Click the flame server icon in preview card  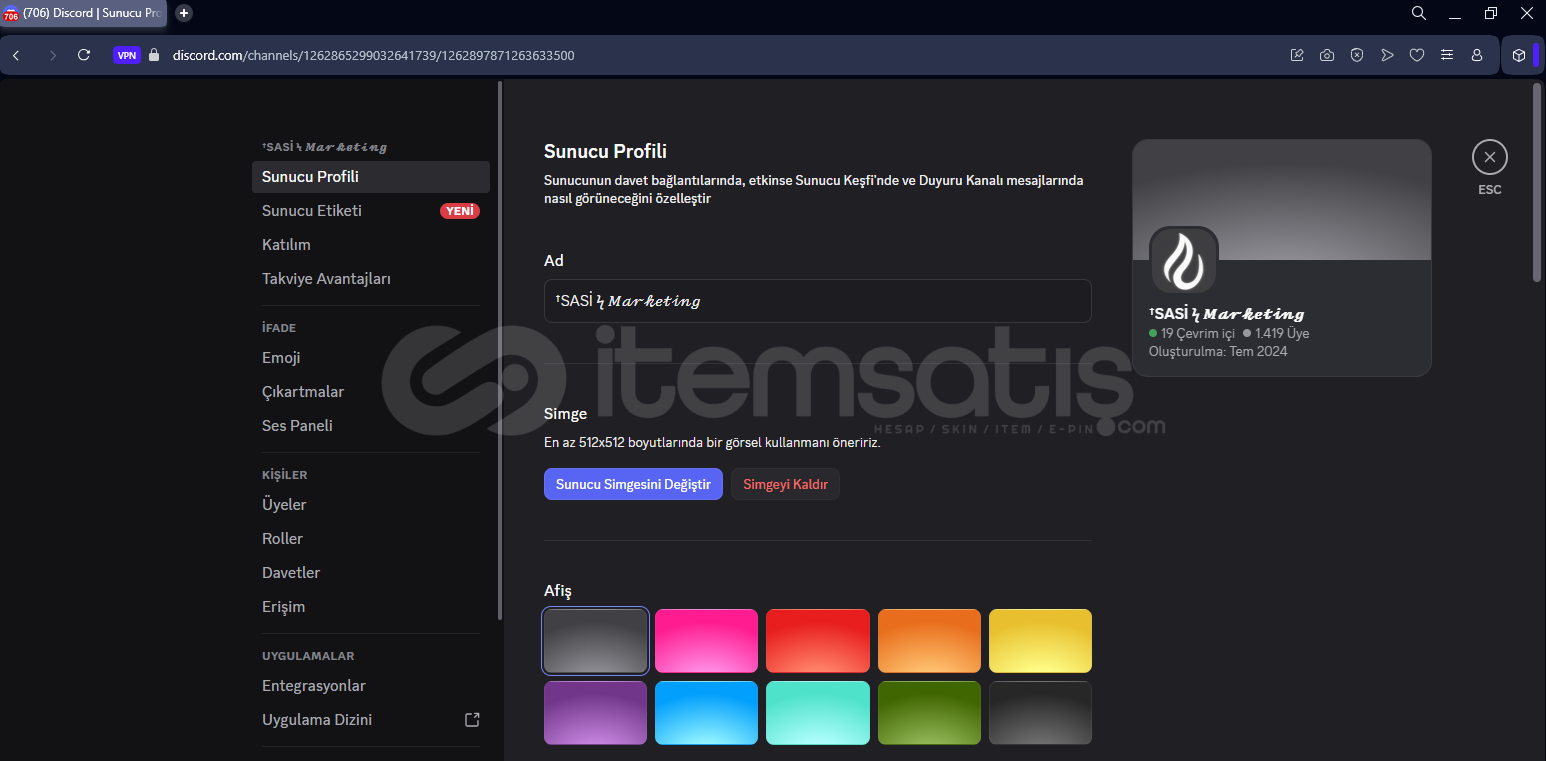[1184, 261]
